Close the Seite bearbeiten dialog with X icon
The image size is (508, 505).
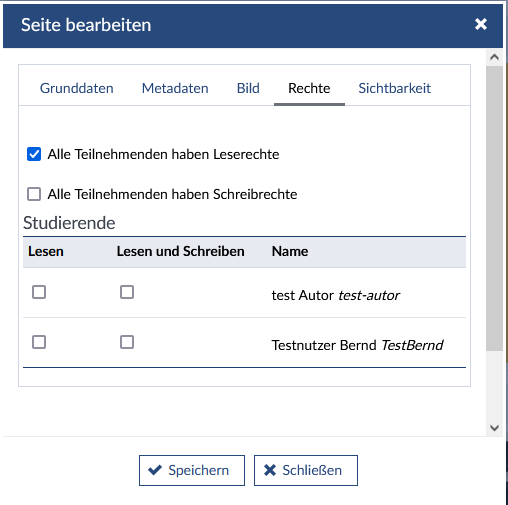click(x=481, y=24)
